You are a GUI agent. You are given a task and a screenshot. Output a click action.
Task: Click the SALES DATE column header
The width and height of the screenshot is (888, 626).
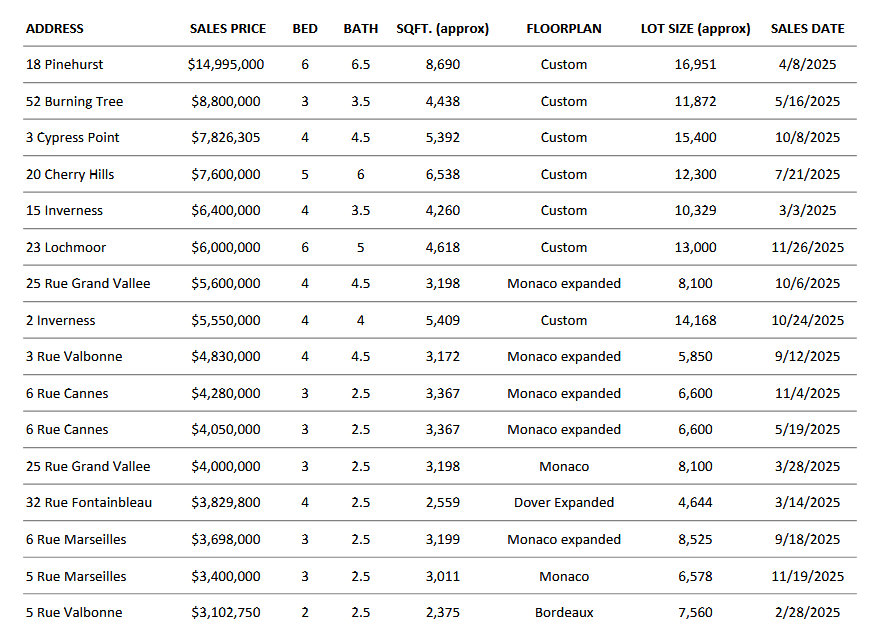tap(807, 29)
